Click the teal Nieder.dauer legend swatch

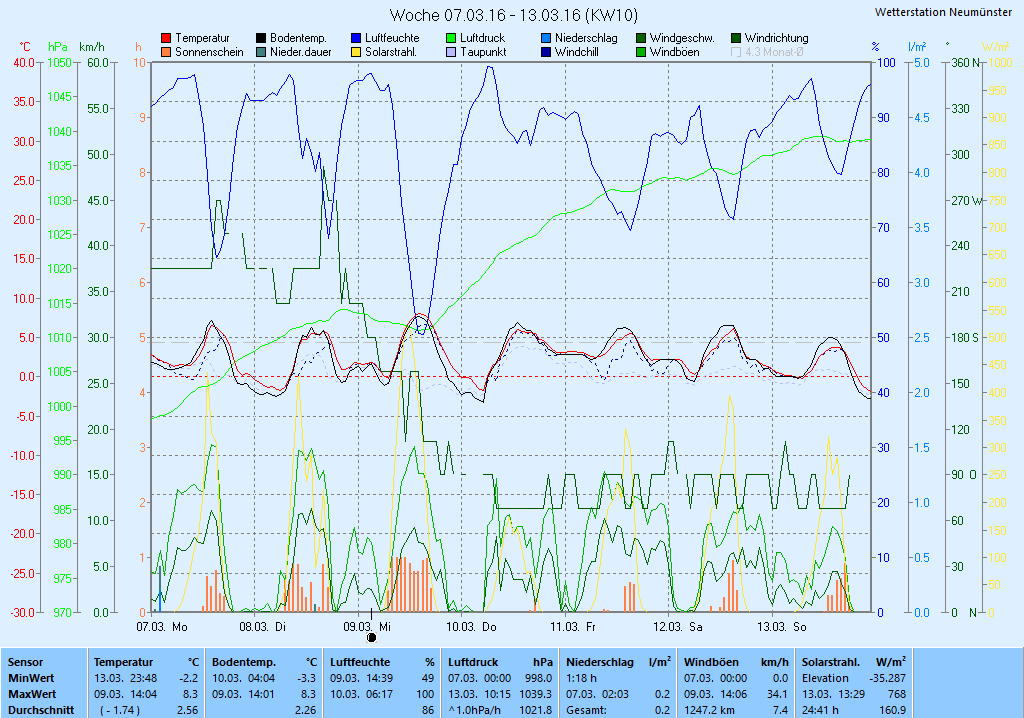[261, 52]
